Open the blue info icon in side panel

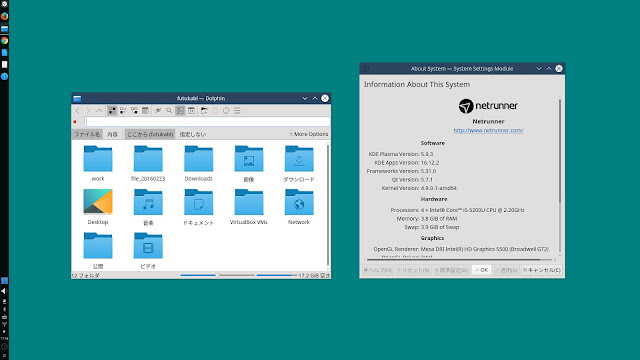pos(4,76)
